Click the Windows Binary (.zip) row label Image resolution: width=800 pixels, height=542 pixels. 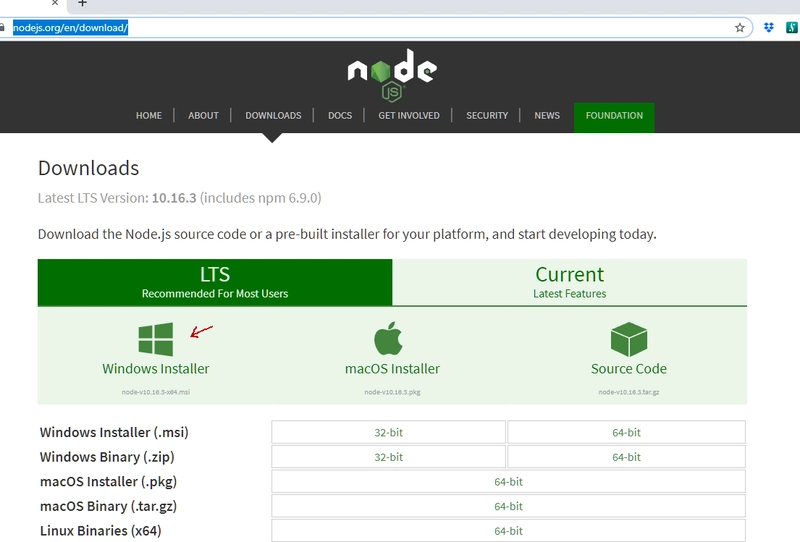coord(107,457)
